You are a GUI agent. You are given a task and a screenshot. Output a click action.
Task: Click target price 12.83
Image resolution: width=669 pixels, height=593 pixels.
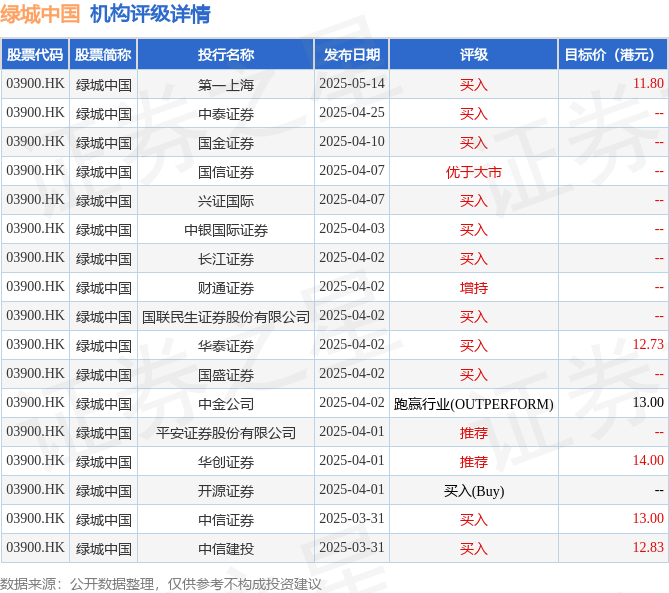click(648, 547)
